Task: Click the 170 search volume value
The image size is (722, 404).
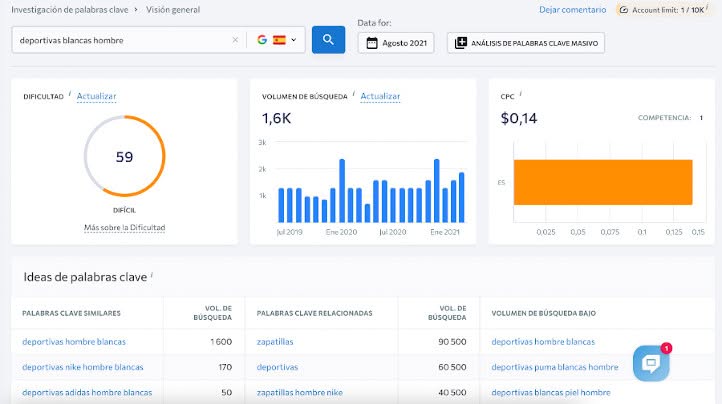Action: coord(225,367)
